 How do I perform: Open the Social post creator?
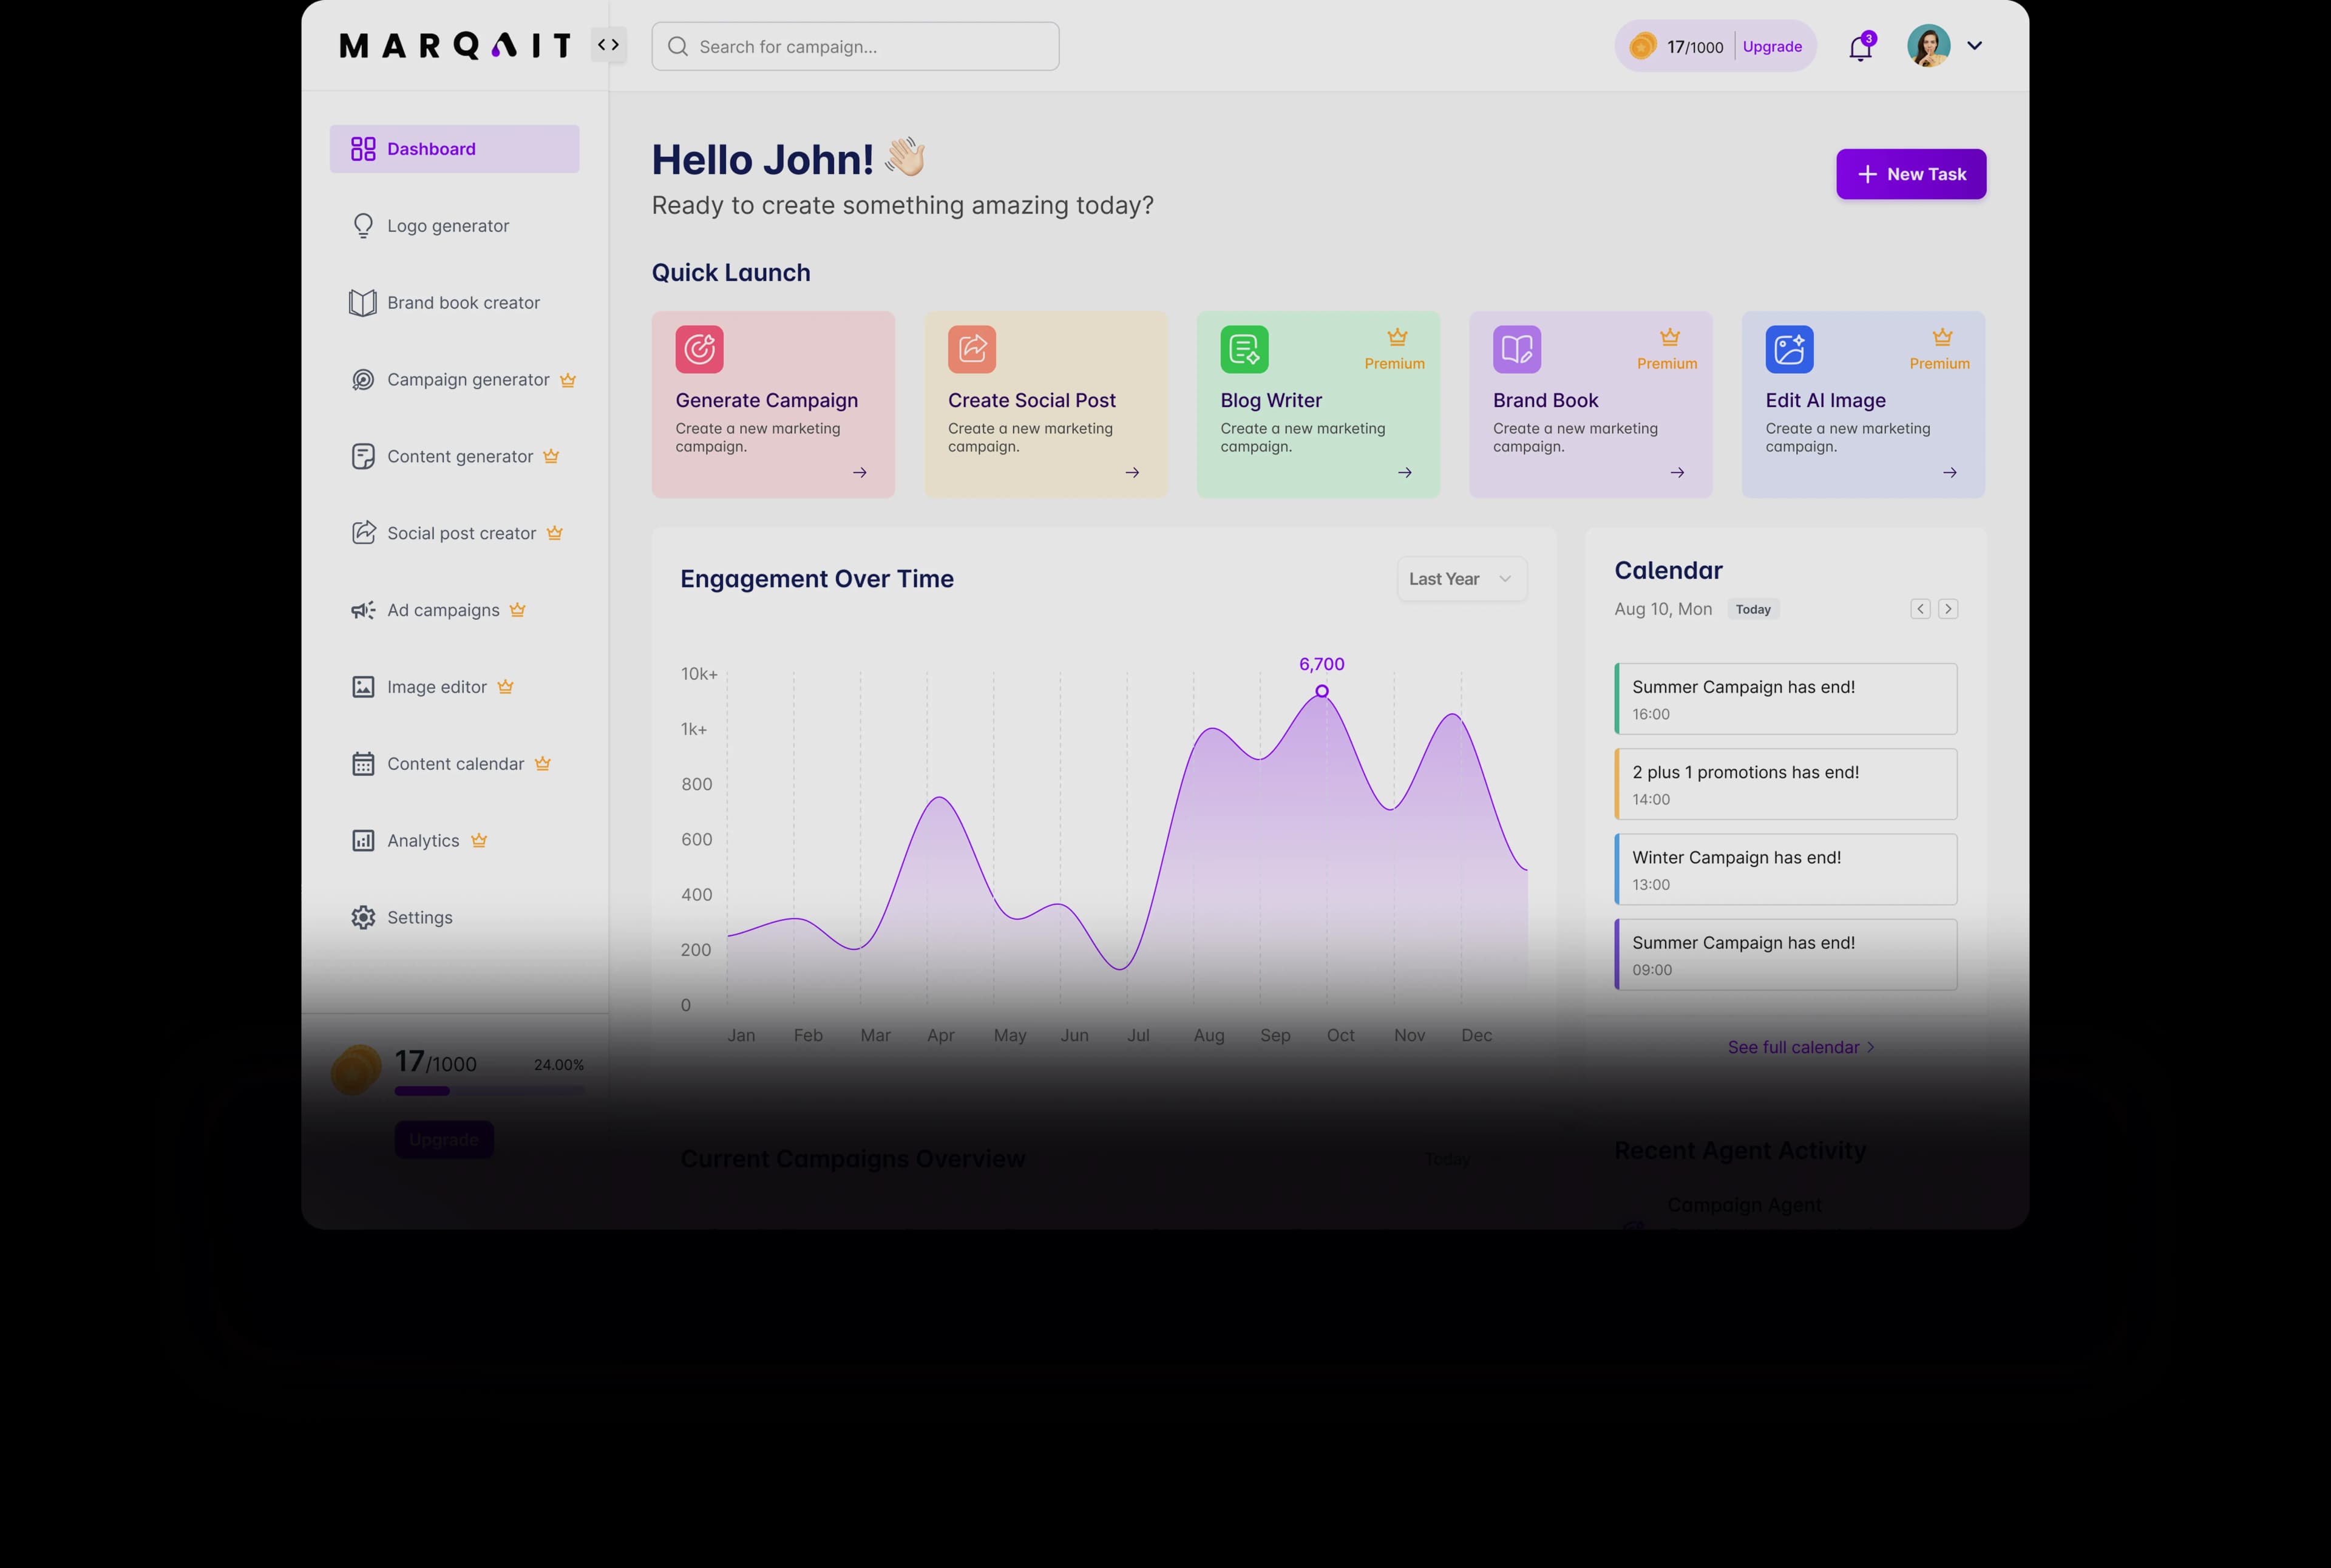[462, 533]
